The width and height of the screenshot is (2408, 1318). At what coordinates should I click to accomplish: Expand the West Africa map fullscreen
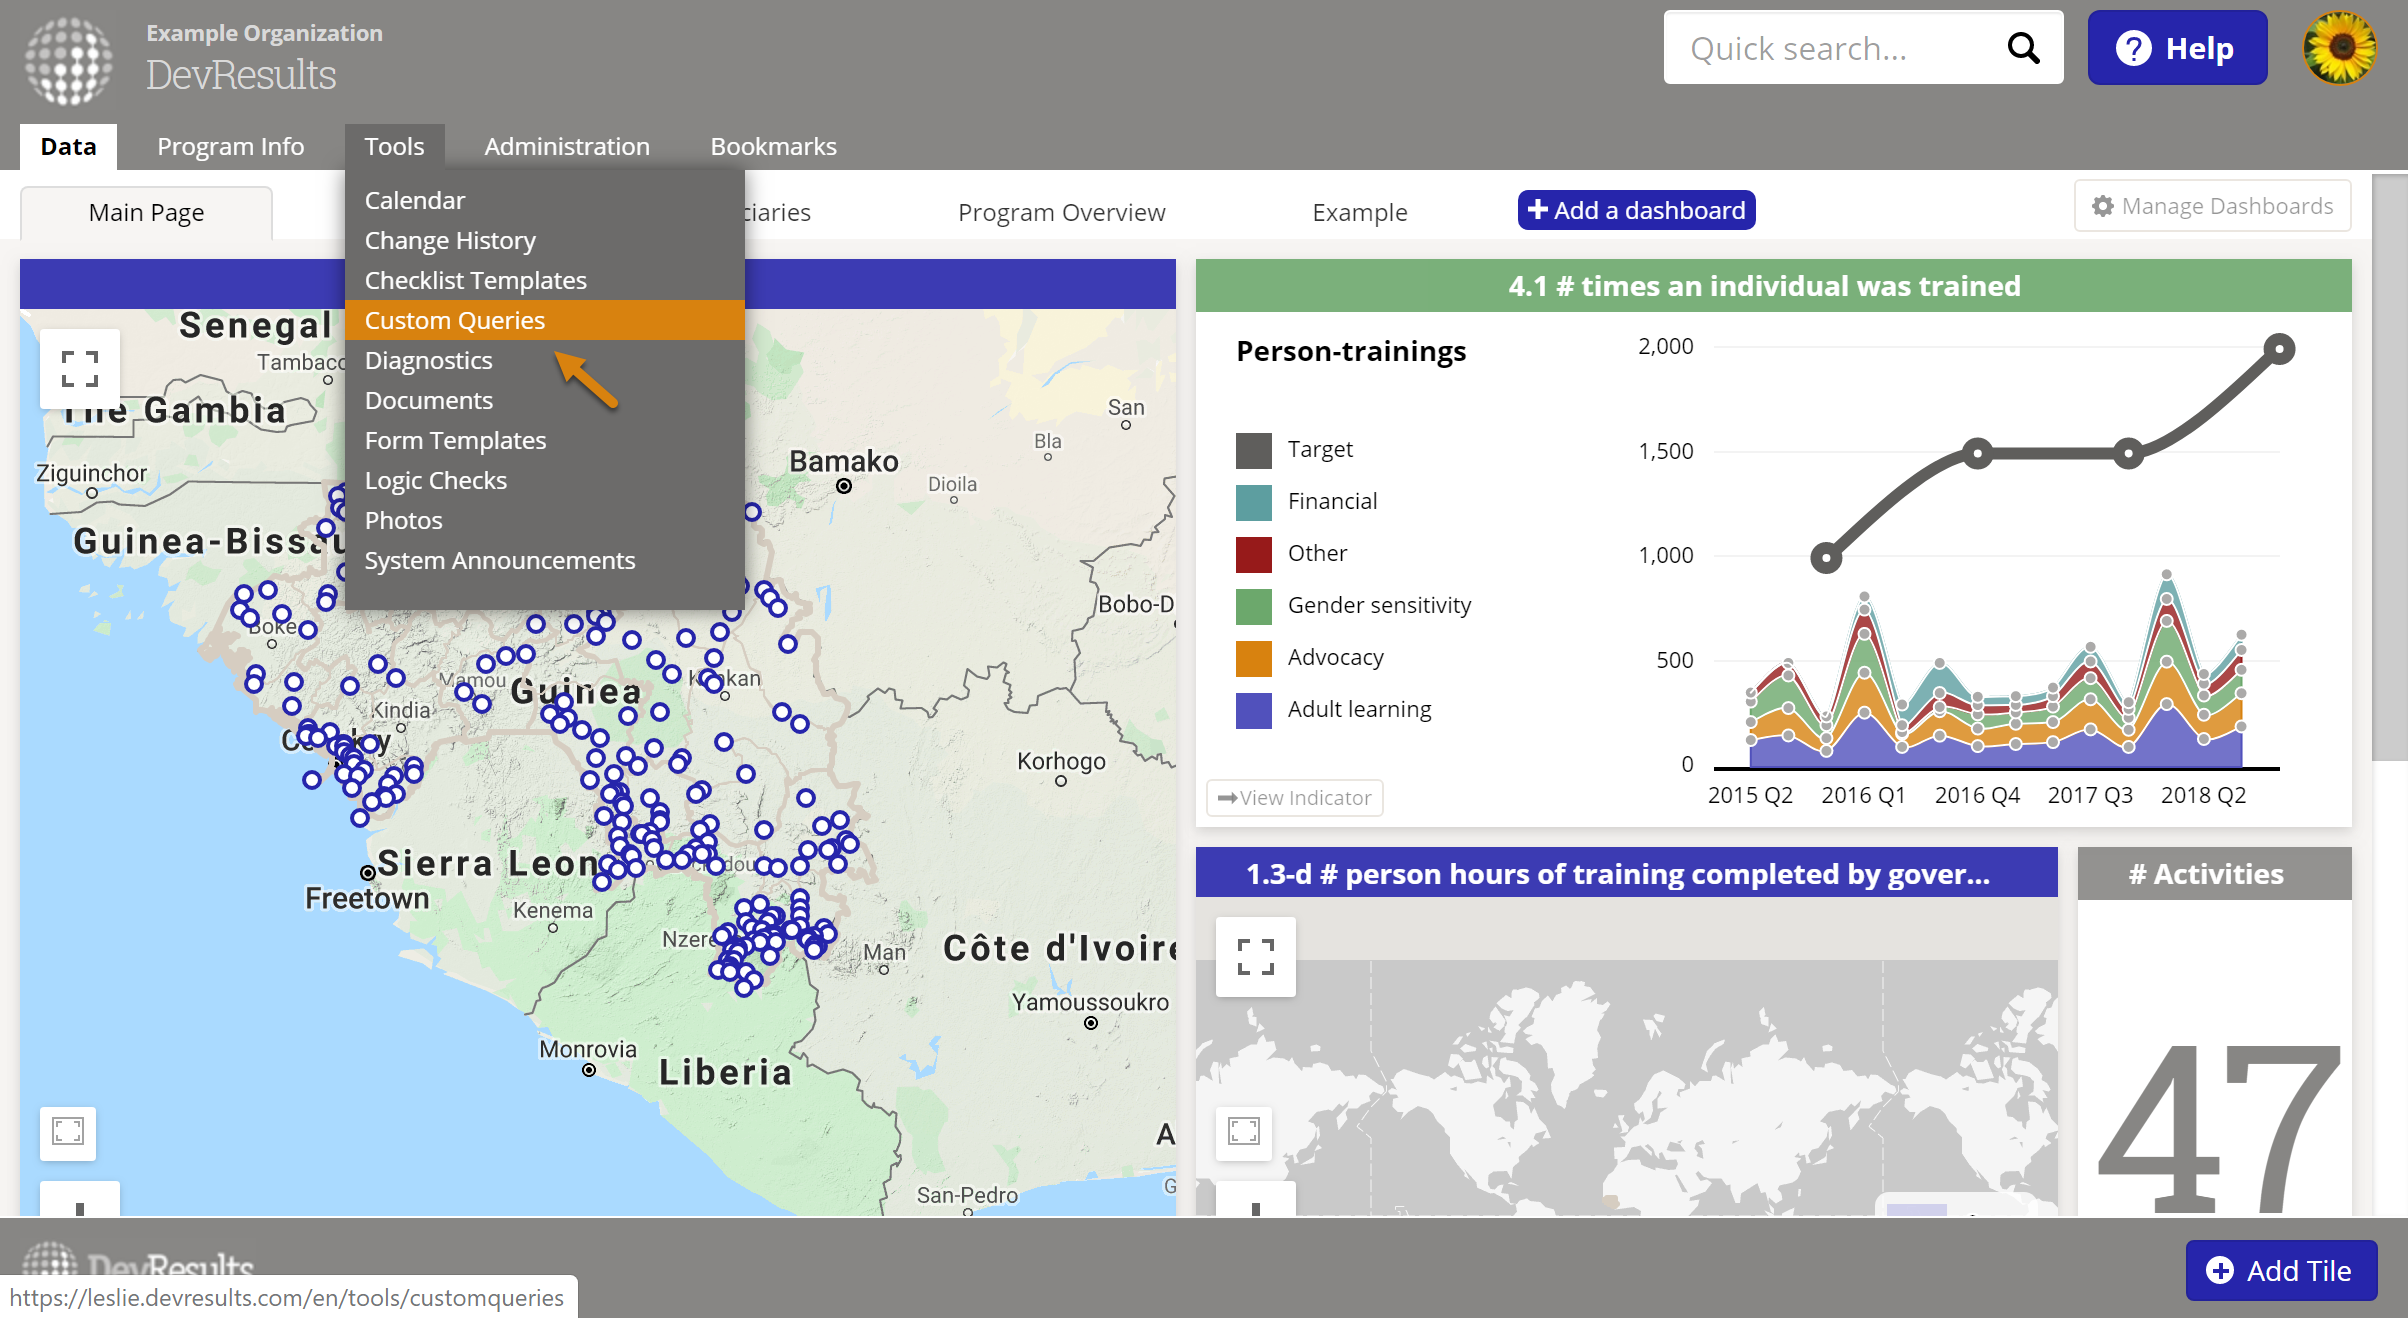tap(80, 368)
